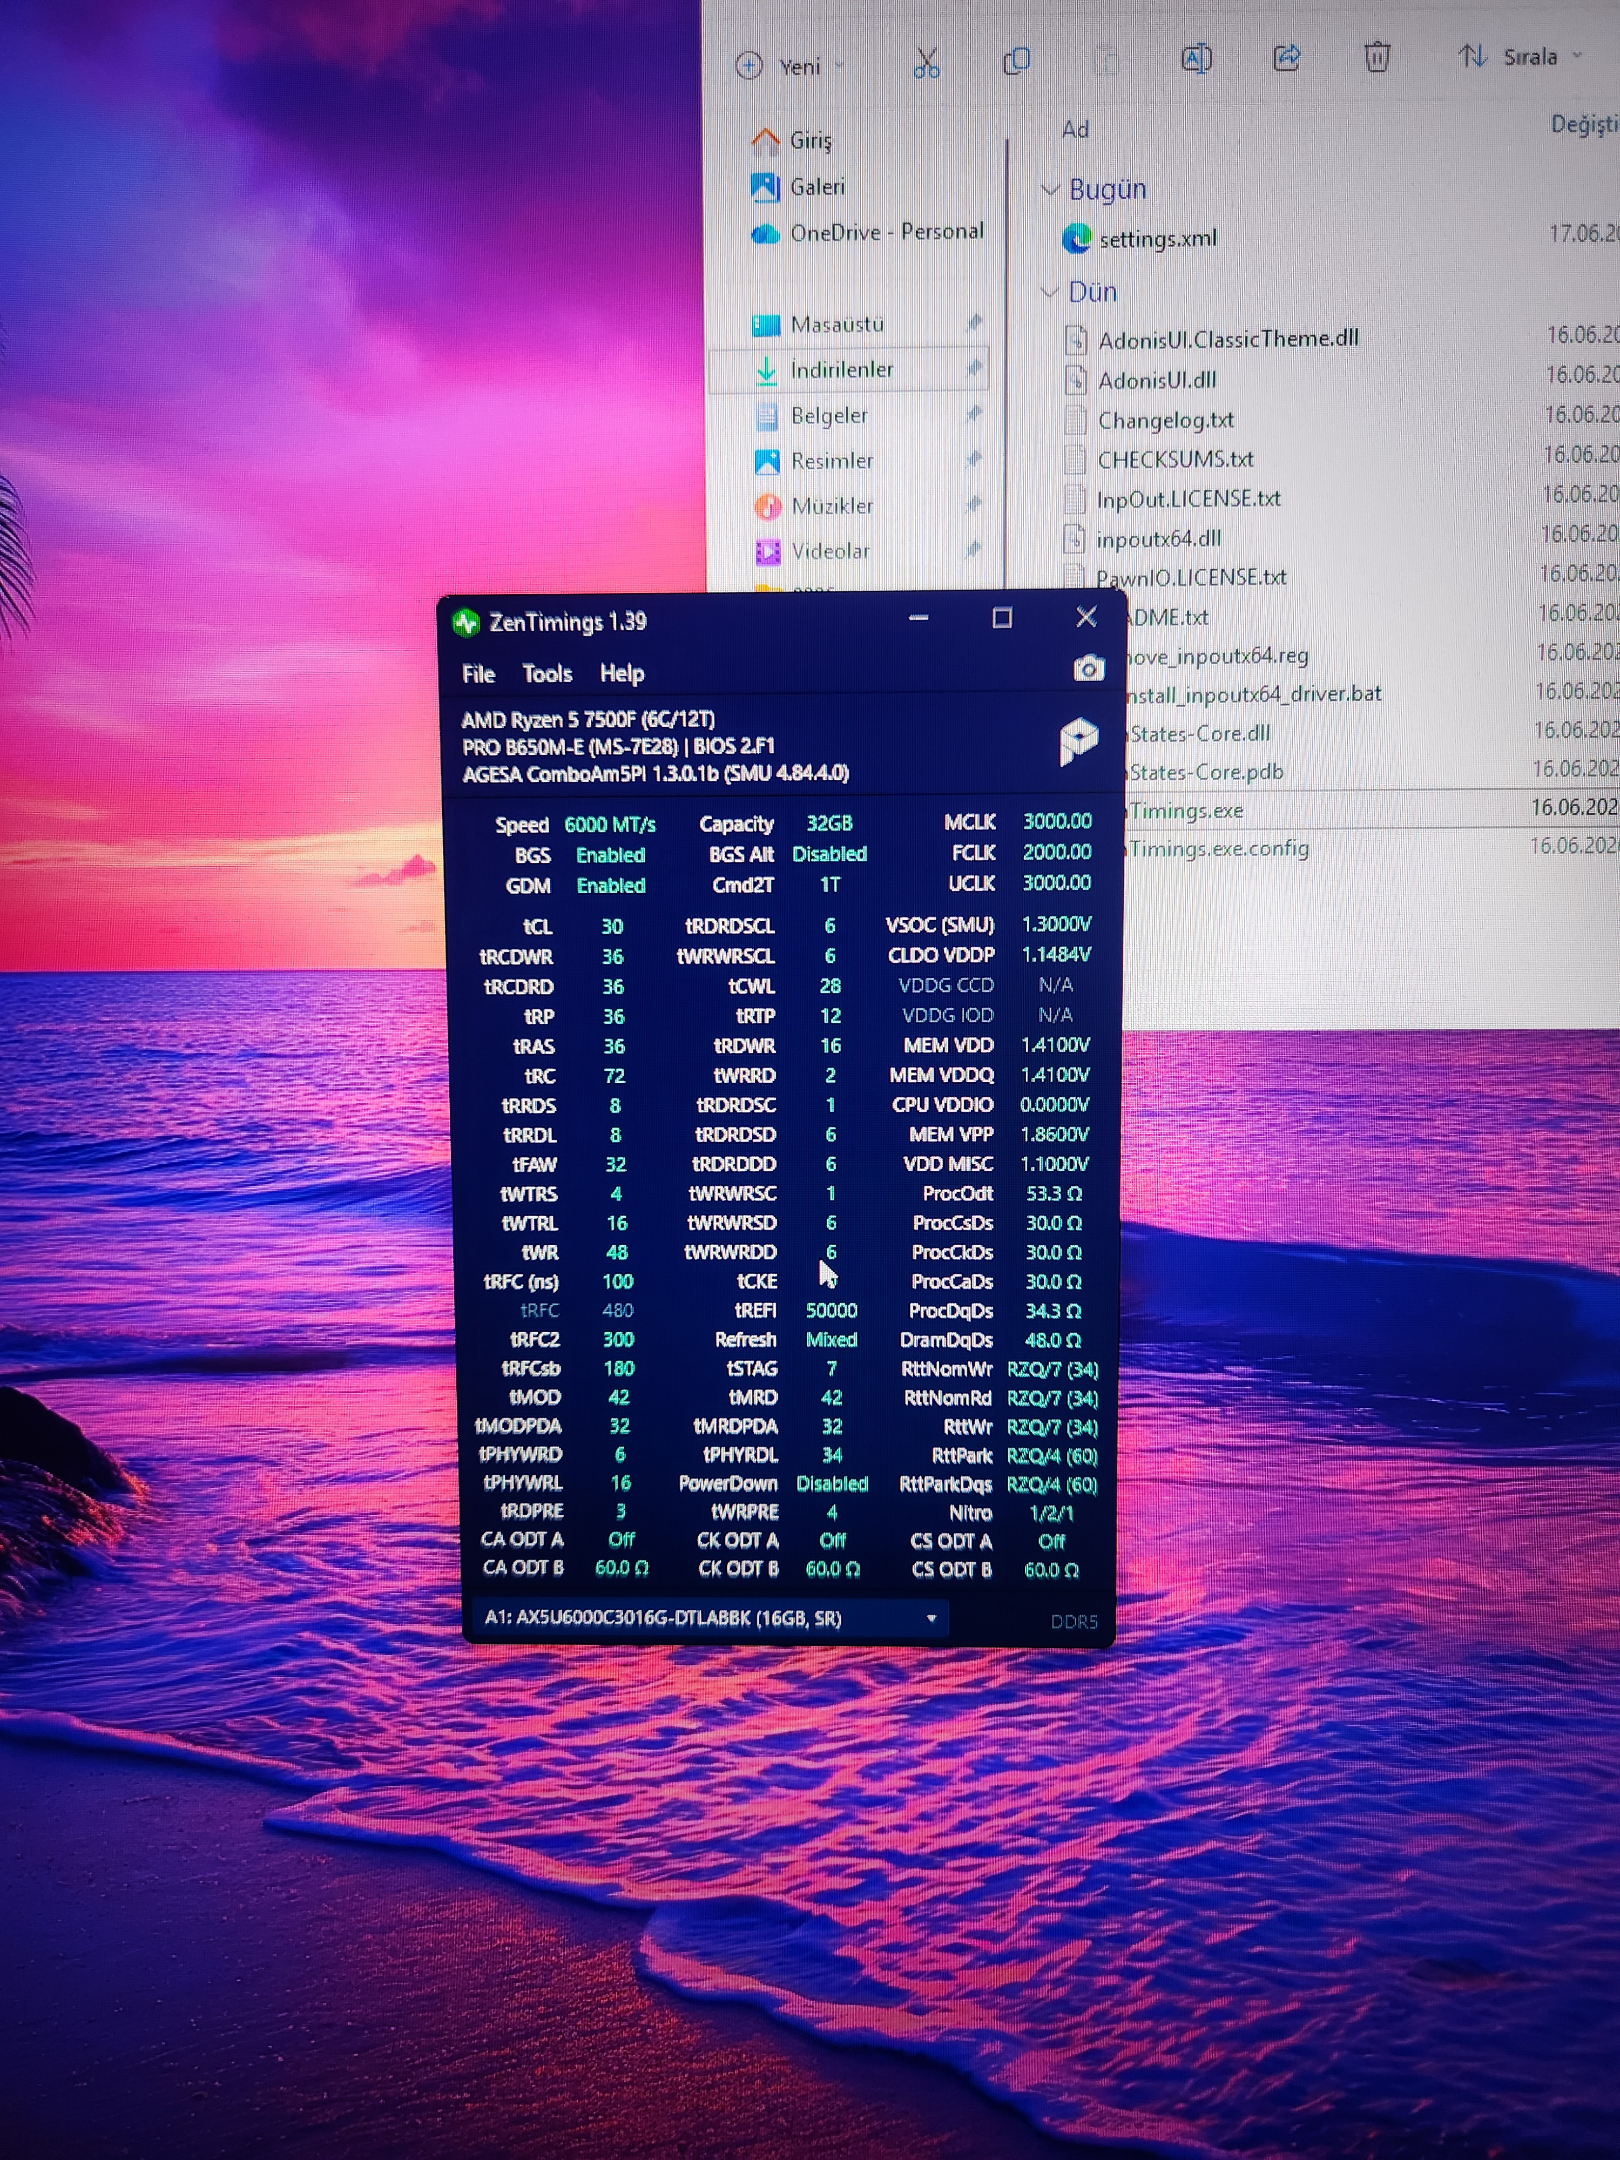Image resolution: width=1620 pixels, height=2160 pixels.
Task: Open Belgeler via its document icon
Action: point(767,416)
